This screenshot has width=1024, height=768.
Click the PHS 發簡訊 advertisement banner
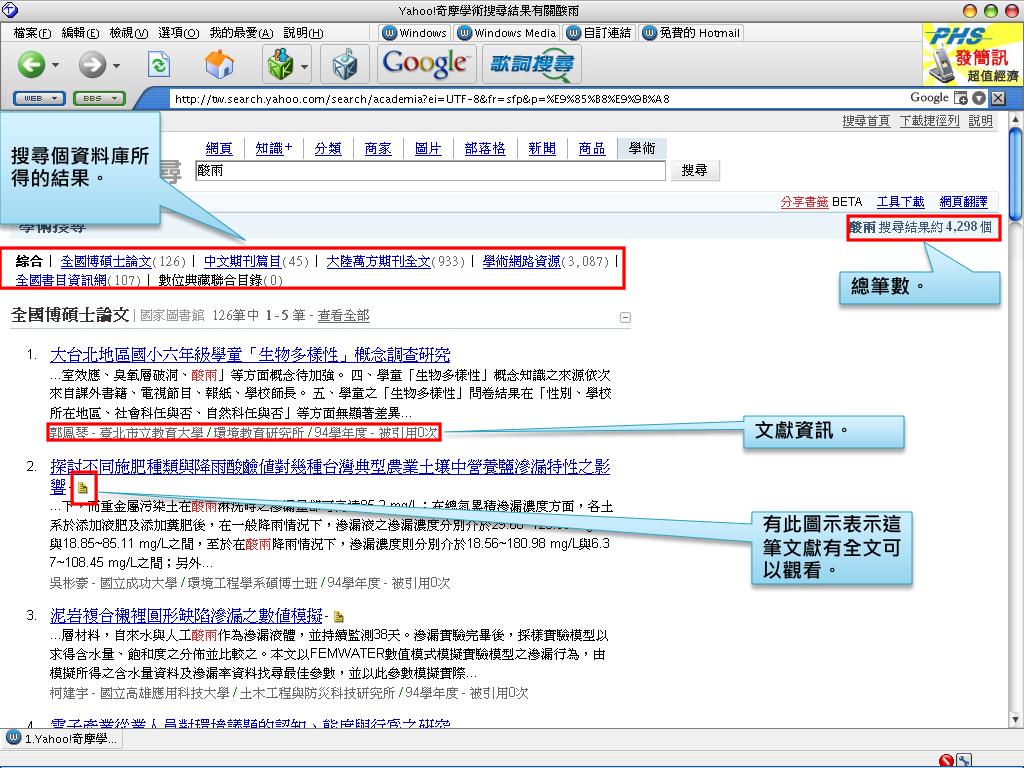(972, 54)
